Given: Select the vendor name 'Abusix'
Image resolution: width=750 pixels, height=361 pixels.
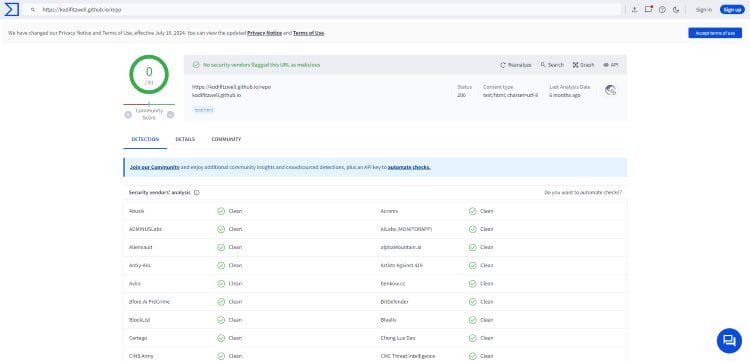Looking at the screenshot, I should 136,211.
